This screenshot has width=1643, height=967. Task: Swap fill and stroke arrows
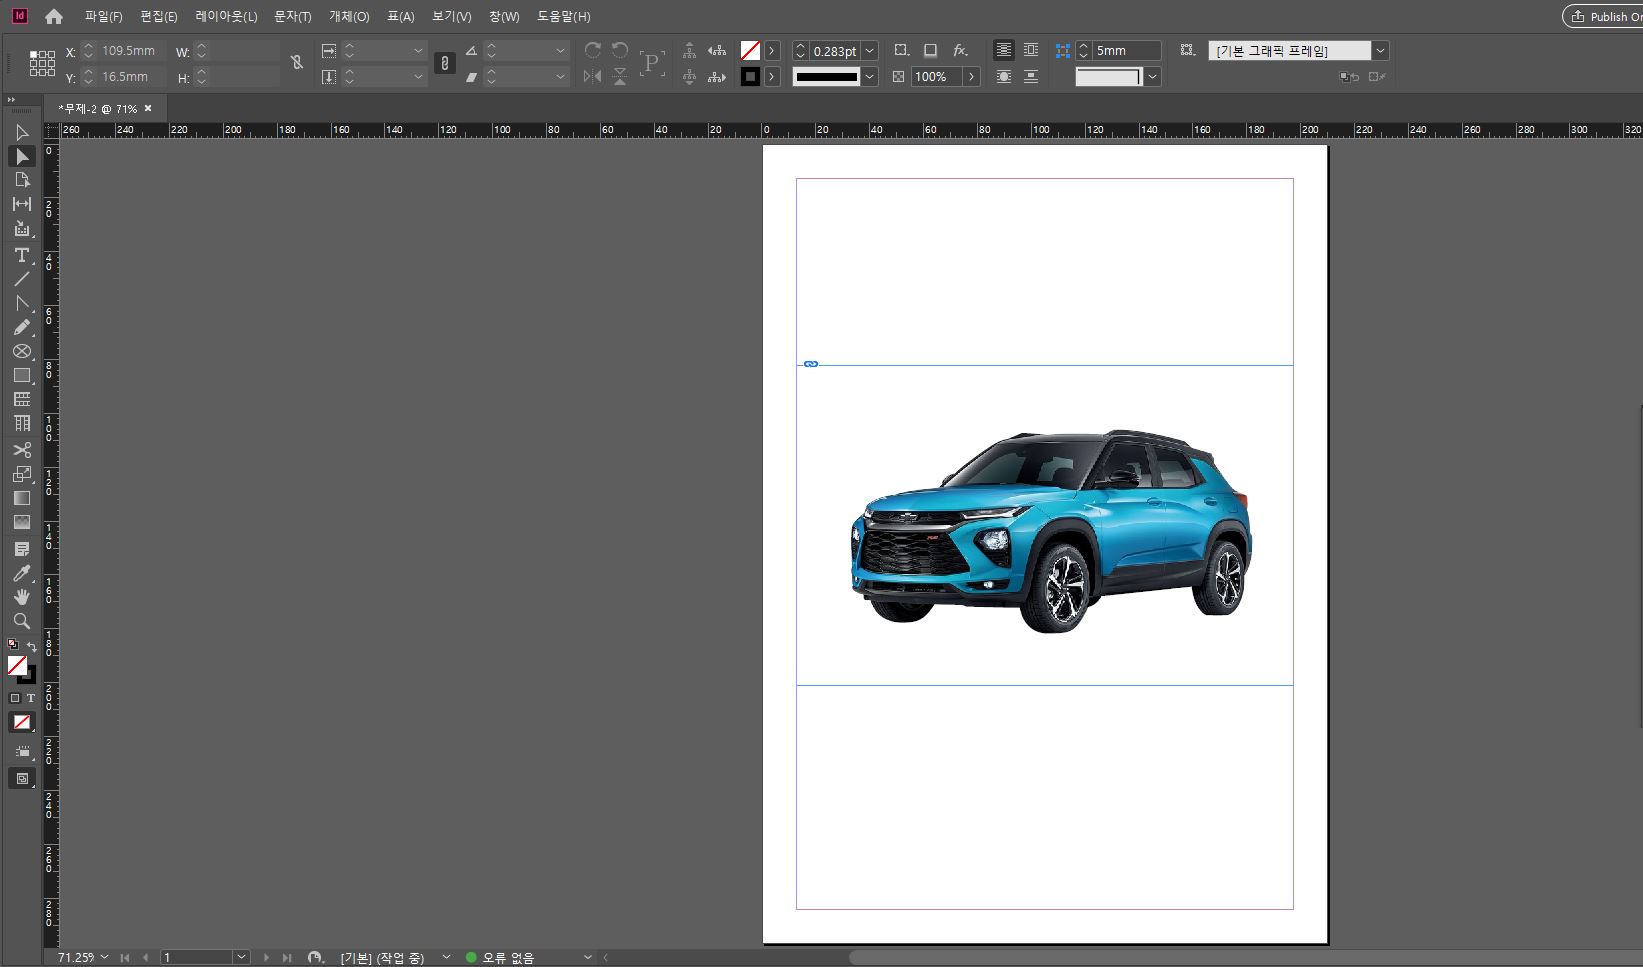click(32, 646)
